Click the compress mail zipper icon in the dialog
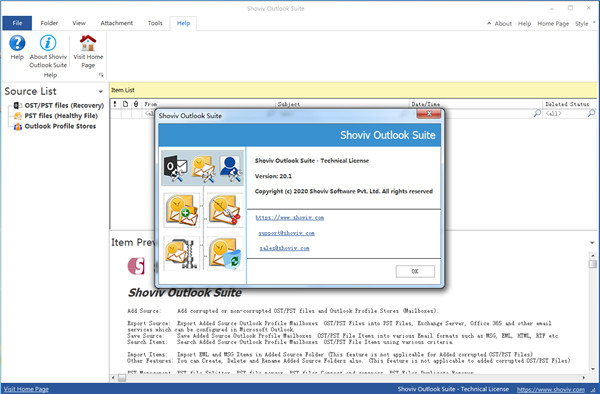Screen dimensions: 600x394 point(182,253)
